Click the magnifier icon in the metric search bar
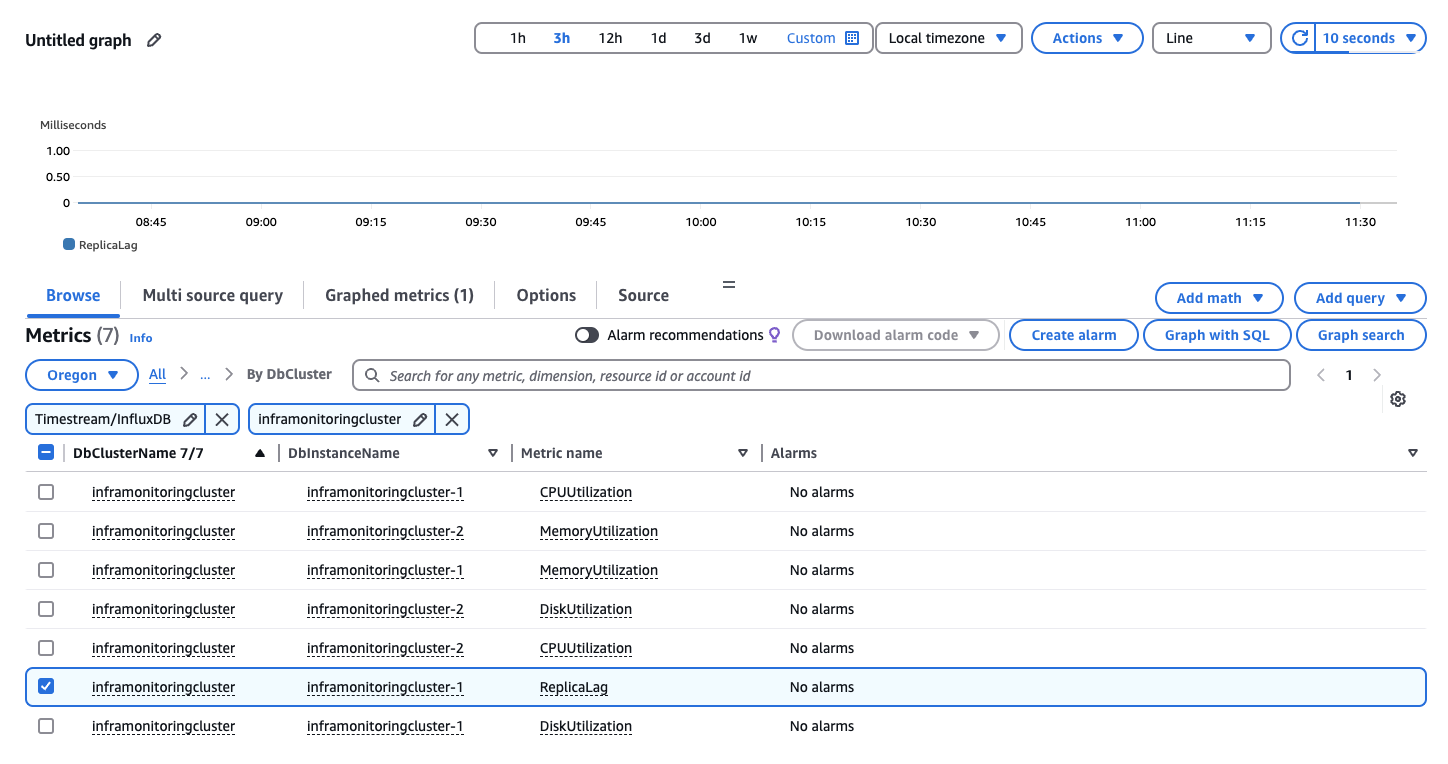 click(371, 374)
